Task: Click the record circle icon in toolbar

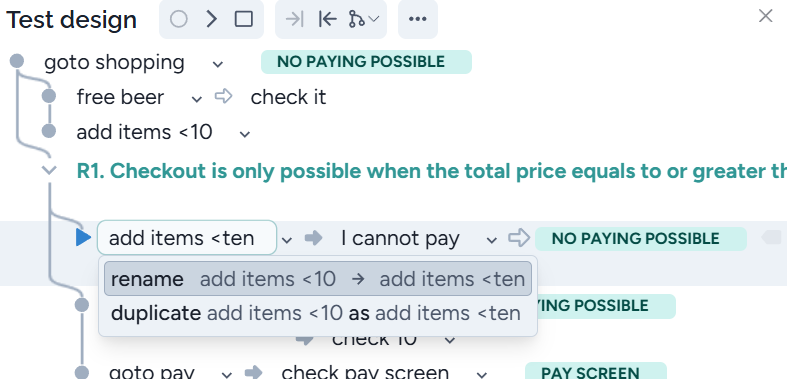Action: pos(179,19)
